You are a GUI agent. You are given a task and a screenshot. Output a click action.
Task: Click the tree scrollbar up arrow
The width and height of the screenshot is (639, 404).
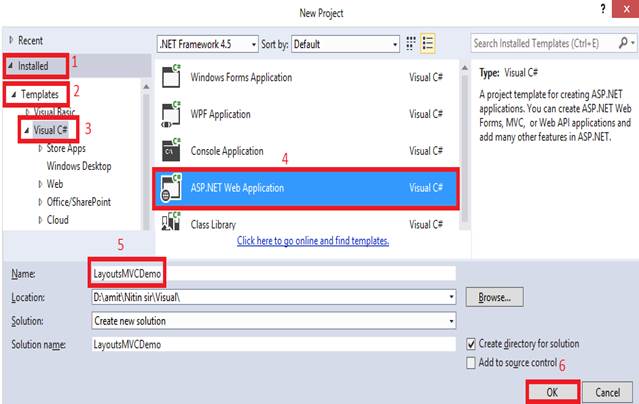point(146,86)
